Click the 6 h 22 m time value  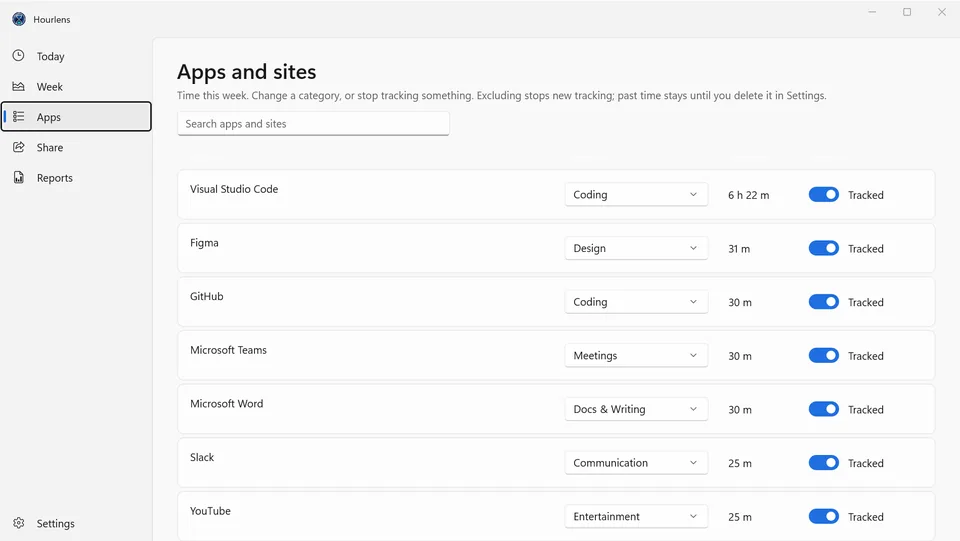point(748,195)
